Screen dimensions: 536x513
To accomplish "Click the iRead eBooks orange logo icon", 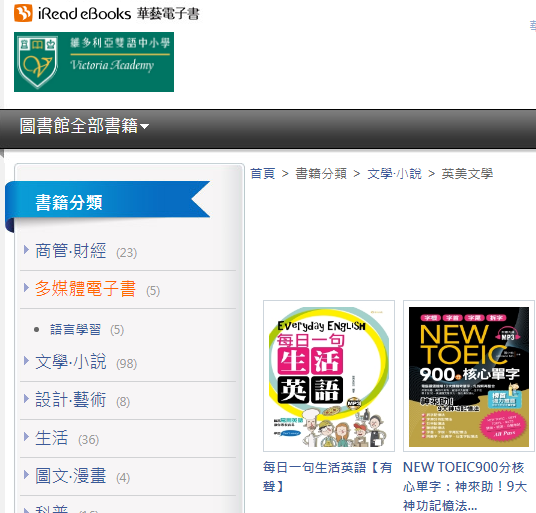I will 23,13.
